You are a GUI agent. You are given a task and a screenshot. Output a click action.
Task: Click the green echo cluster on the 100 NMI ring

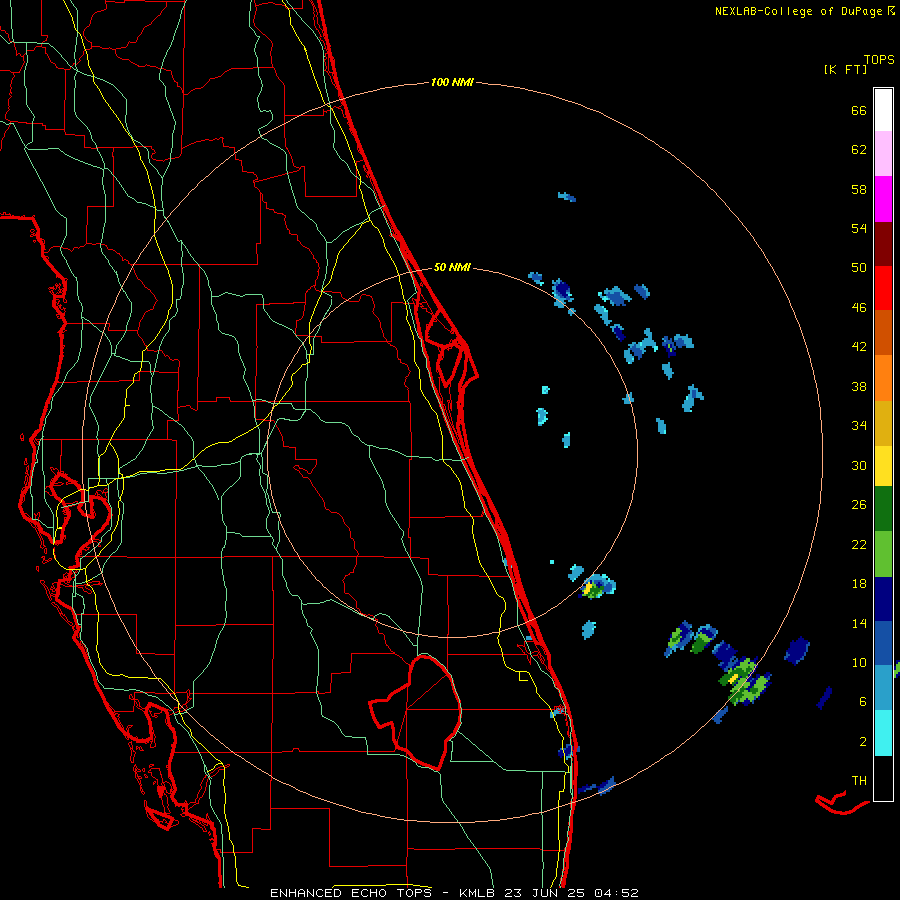click(x=744, y=682)
